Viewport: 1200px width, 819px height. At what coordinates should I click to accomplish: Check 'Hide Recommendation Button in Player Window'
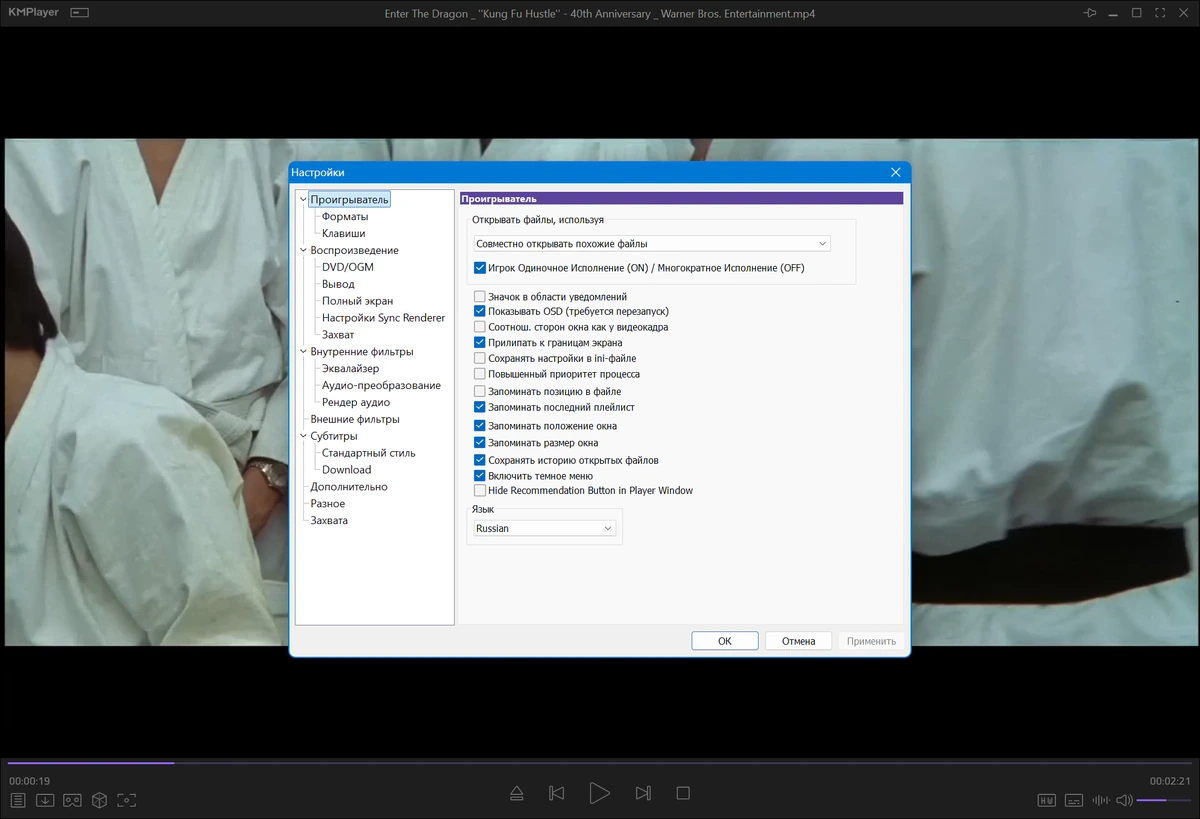480,491
